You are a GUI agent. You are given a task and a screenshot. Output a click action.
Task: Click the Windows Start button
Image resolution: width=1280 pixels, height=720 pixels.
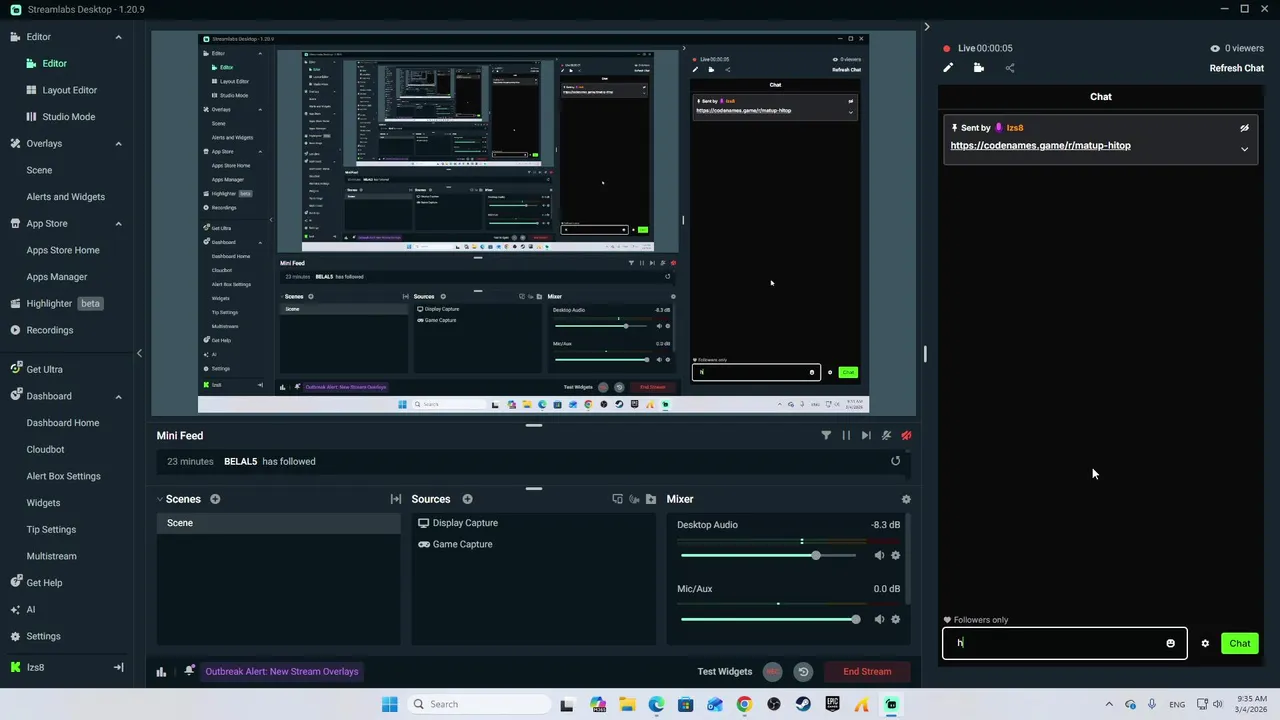(x=389, y=704)
